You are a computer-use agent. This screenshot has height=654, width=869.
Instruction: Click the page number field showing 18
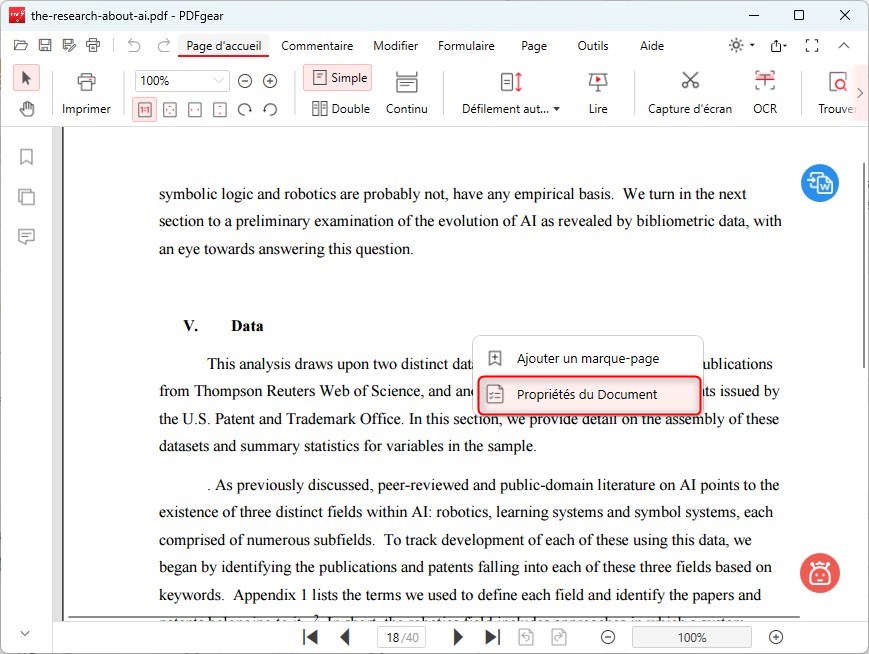tap(402, 637)
